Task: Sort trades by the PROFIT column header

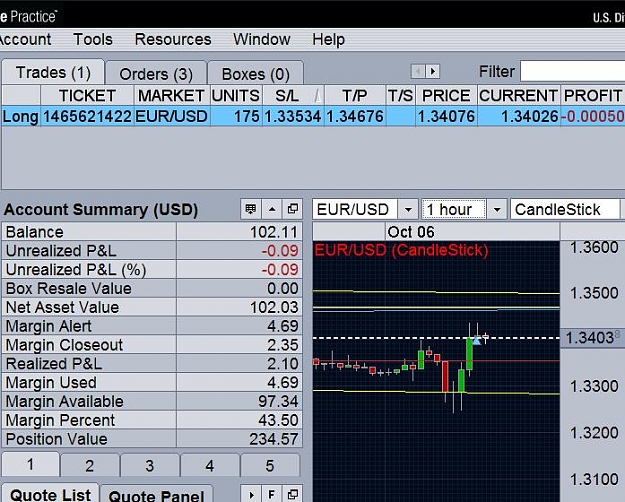Action: coord(593,96)
